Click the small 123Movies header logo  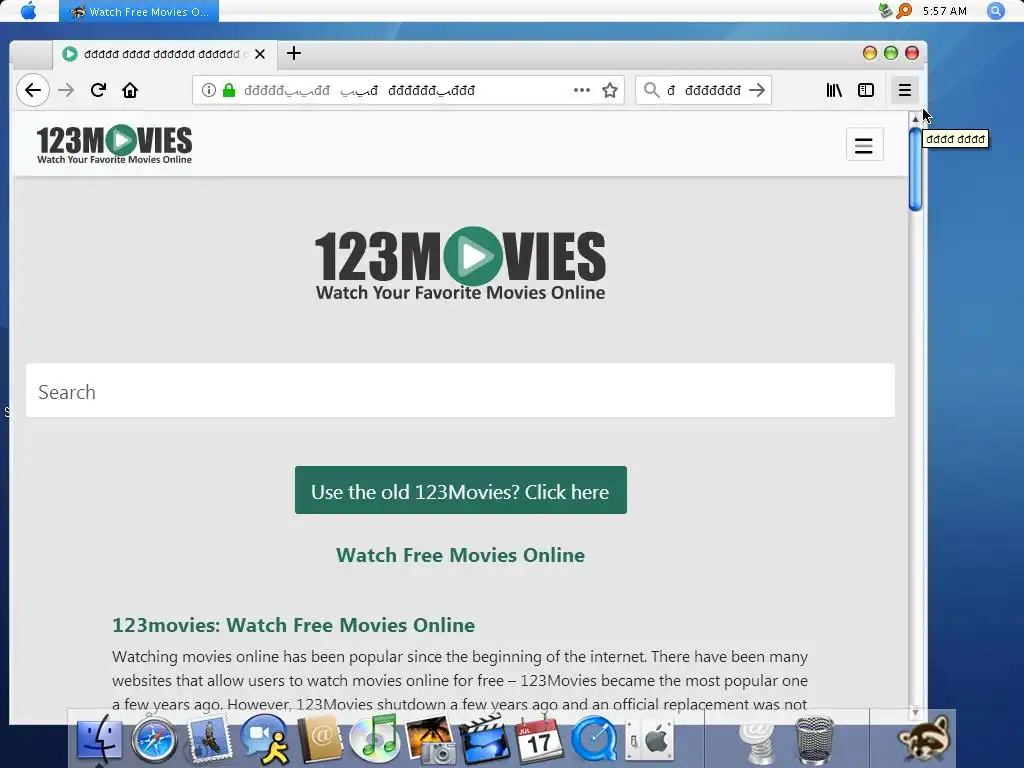[114, 144]
